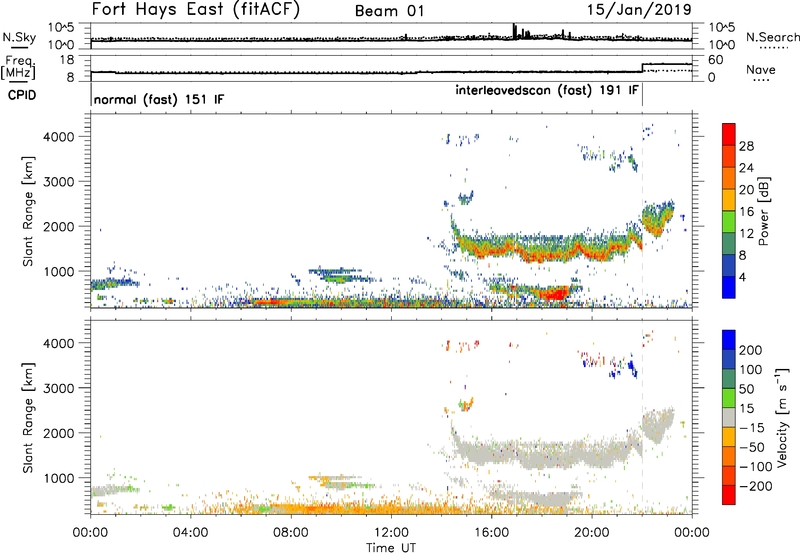Click the 'Power [dB]' colorbar label
The height and width of the screenshot is (554, 800).
coord(763,211)
